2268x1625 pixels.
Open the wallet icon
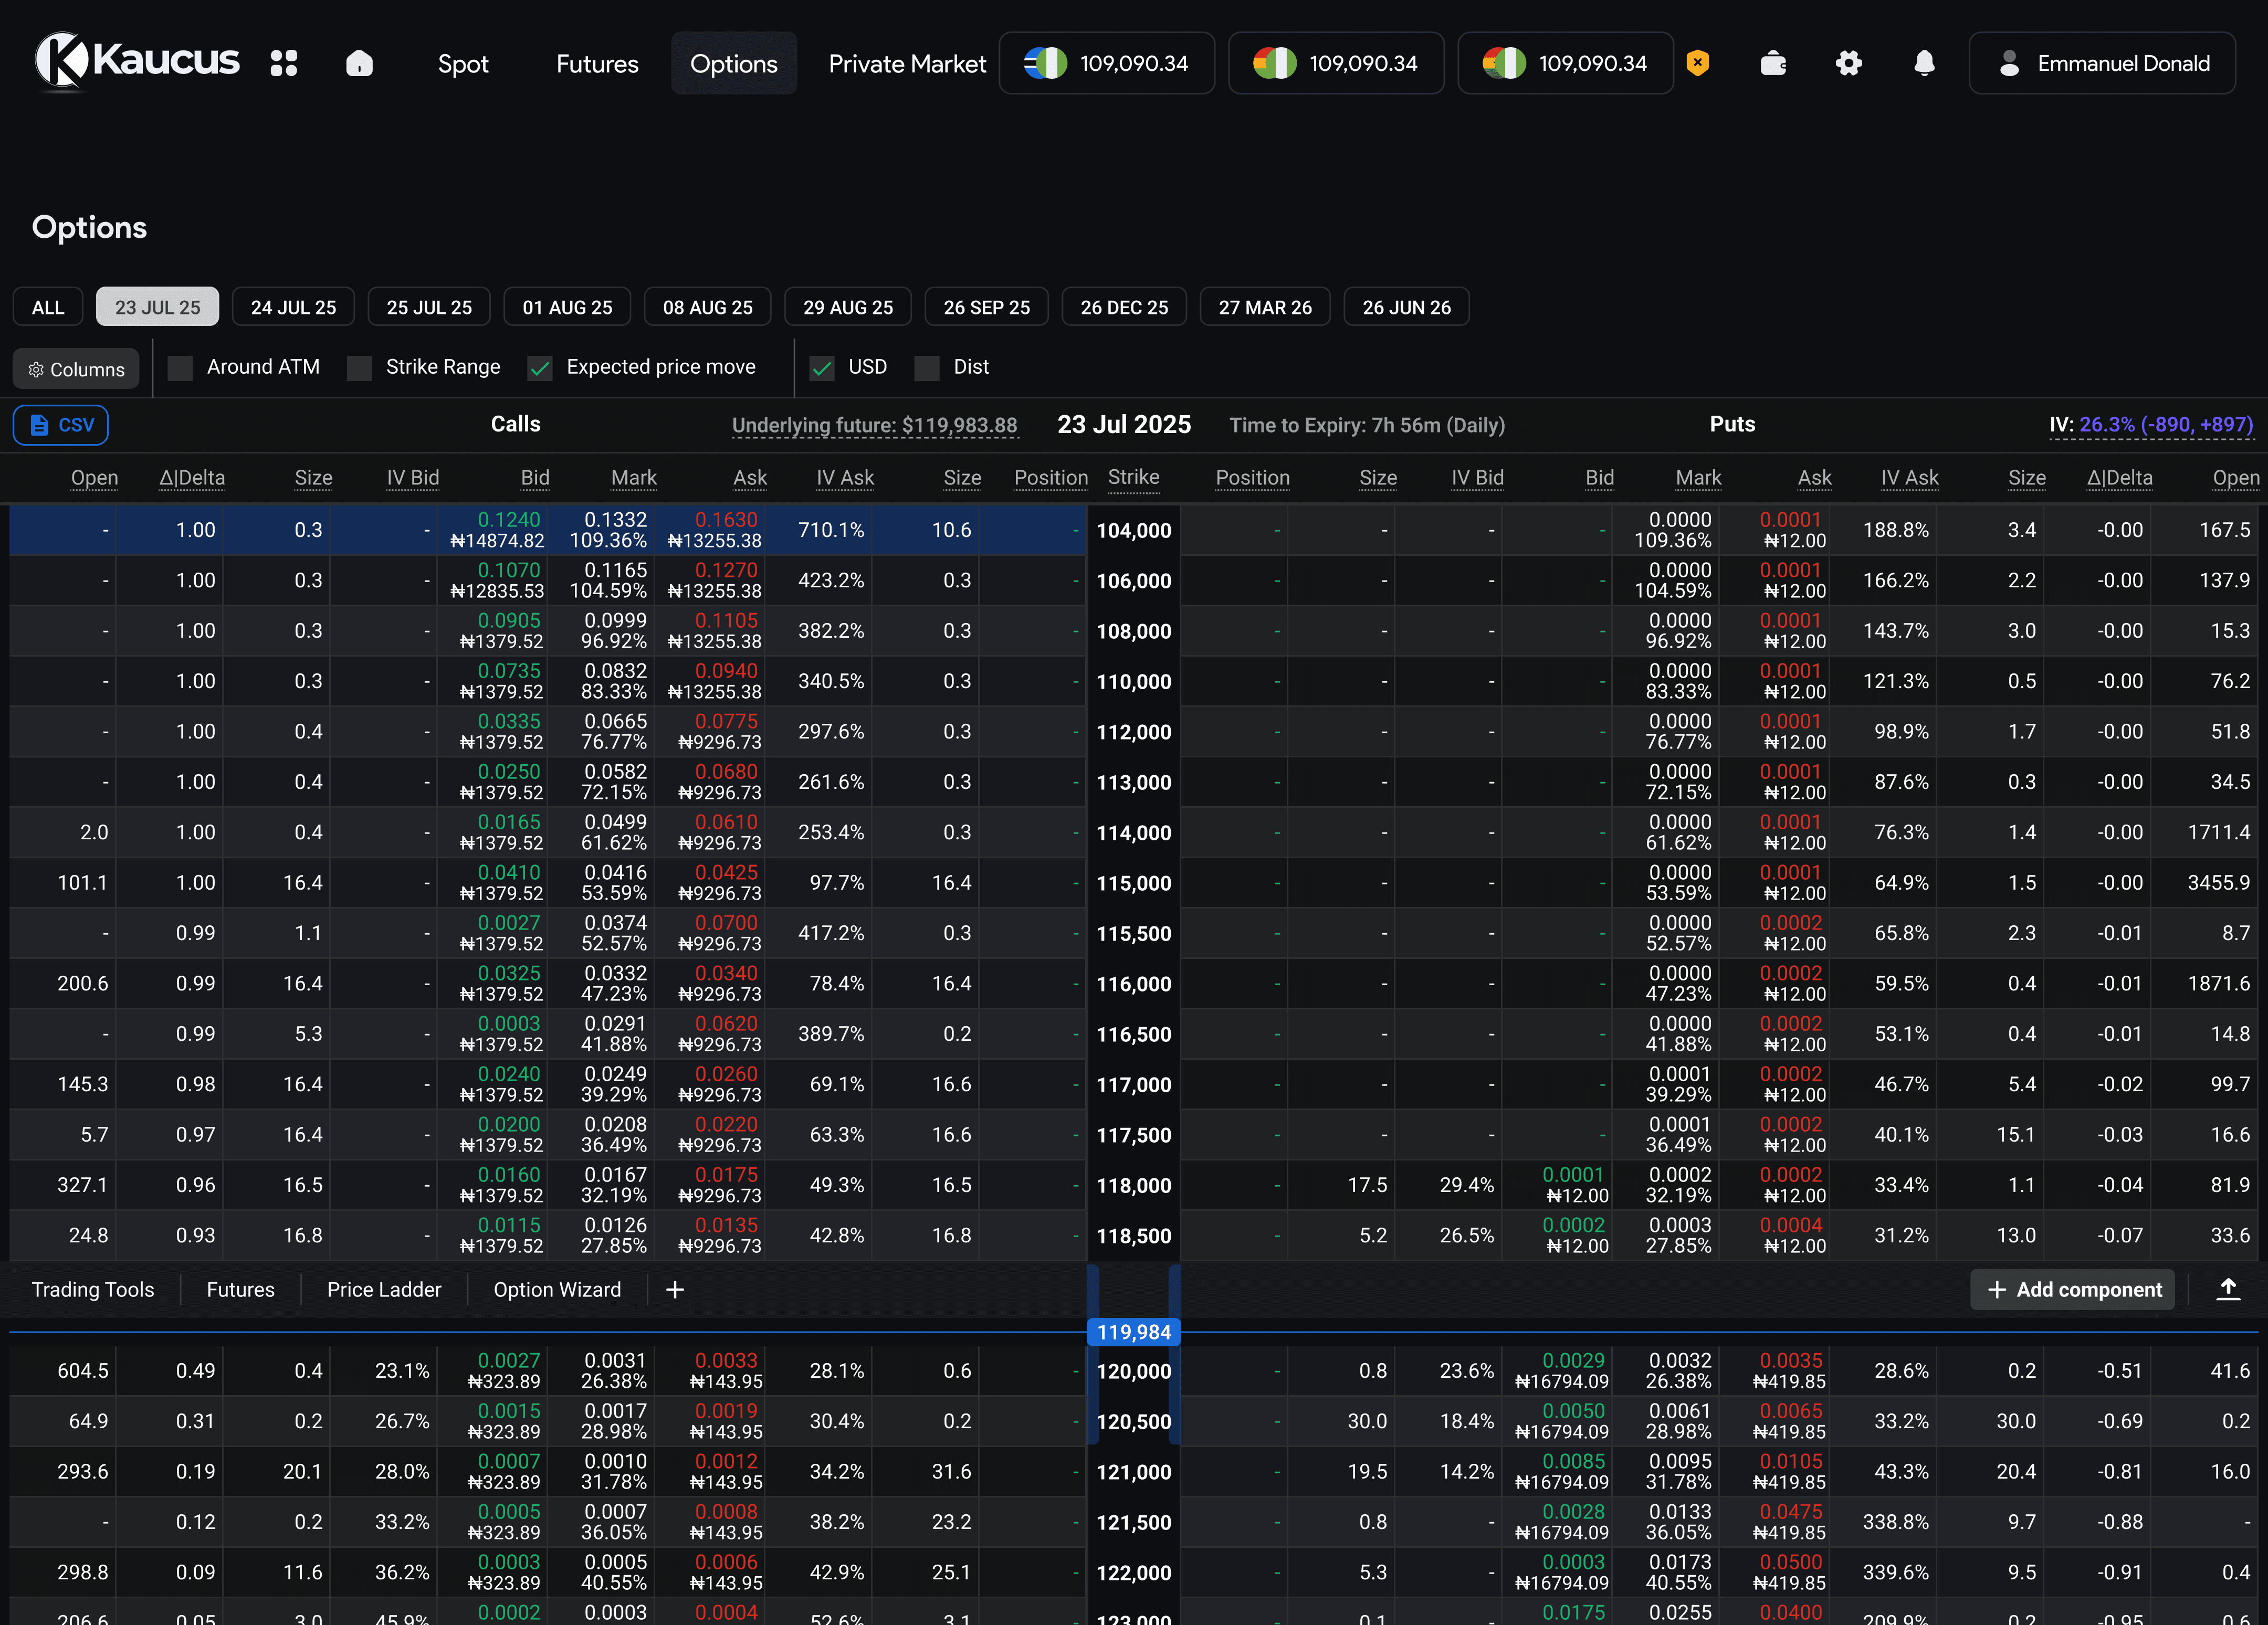pos(1773,63)
